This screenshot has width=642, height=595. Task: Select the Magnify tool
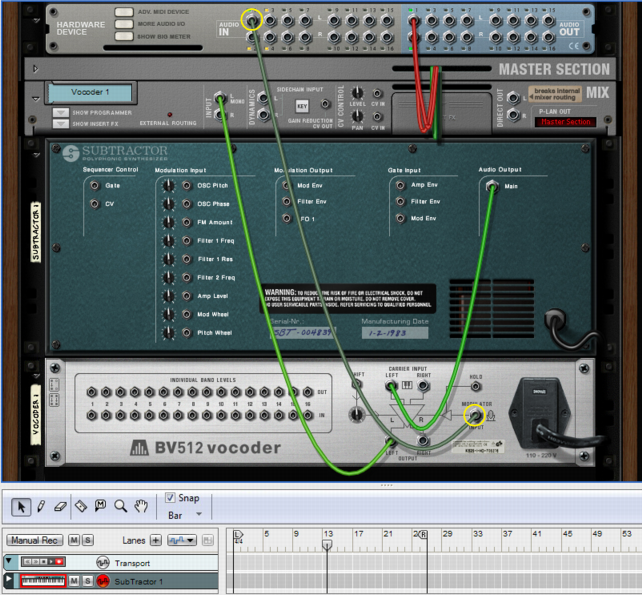pyautogui.click(x=120, y=506)
